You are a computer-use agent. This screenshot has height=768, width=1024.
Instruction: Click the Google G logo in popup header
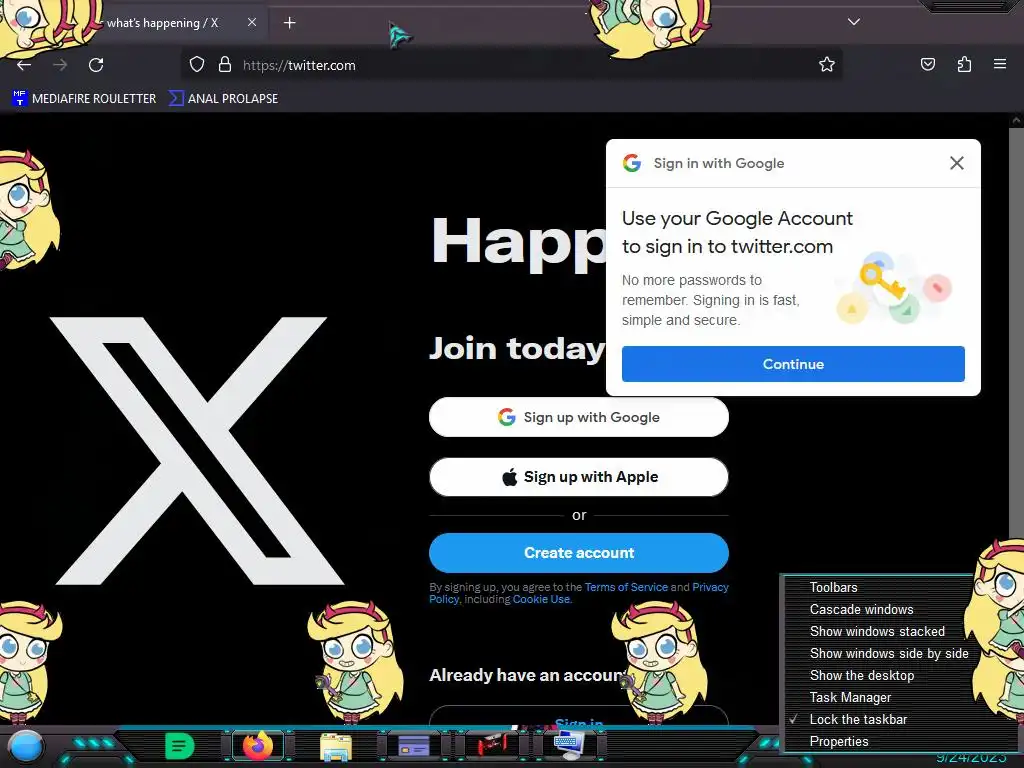click(632, 163)
